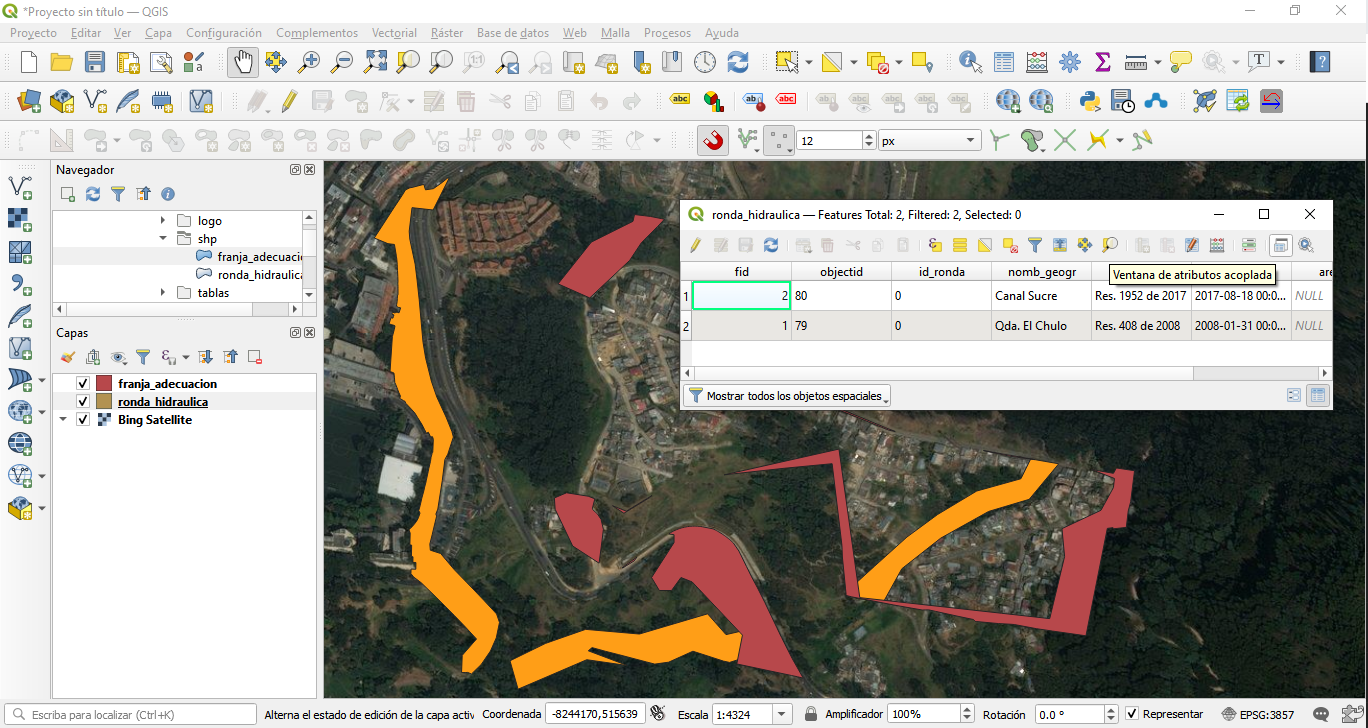Toggle franja_adecuacion layer visibility checkbox
This screenshot has height=728, width=1368.
(x=84, y=384)
